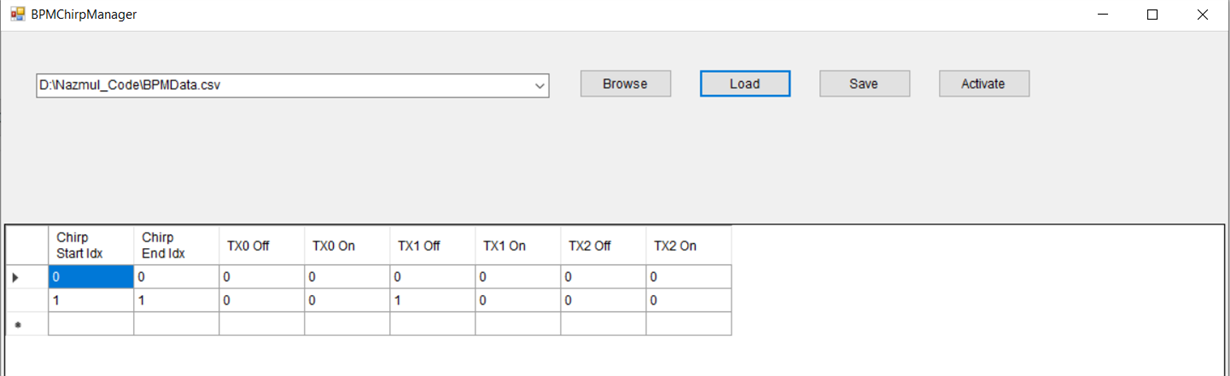Viewport: 1230px width, 376px height.
Task: Select the grid's top-left select-all corner cell
Action: 27,246
